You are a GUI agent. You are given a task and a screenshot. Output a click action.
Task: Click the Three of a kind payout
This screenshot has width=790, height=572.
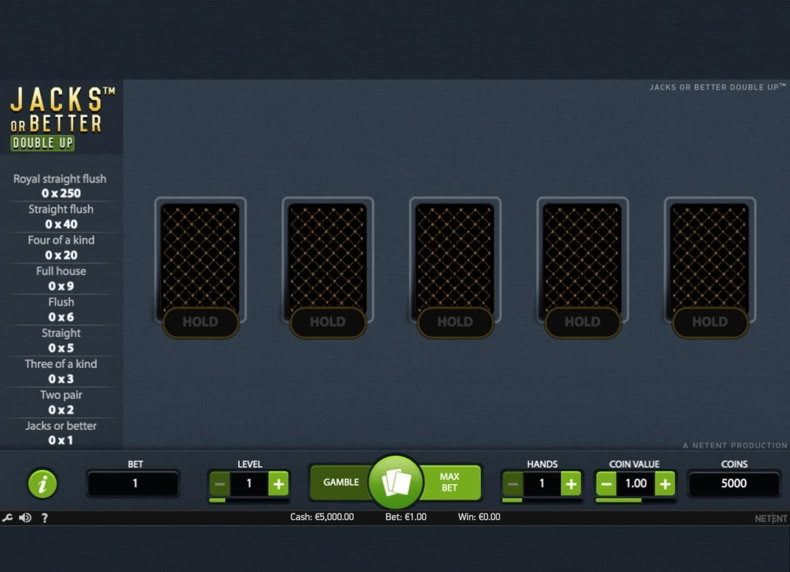pos(60,371)
